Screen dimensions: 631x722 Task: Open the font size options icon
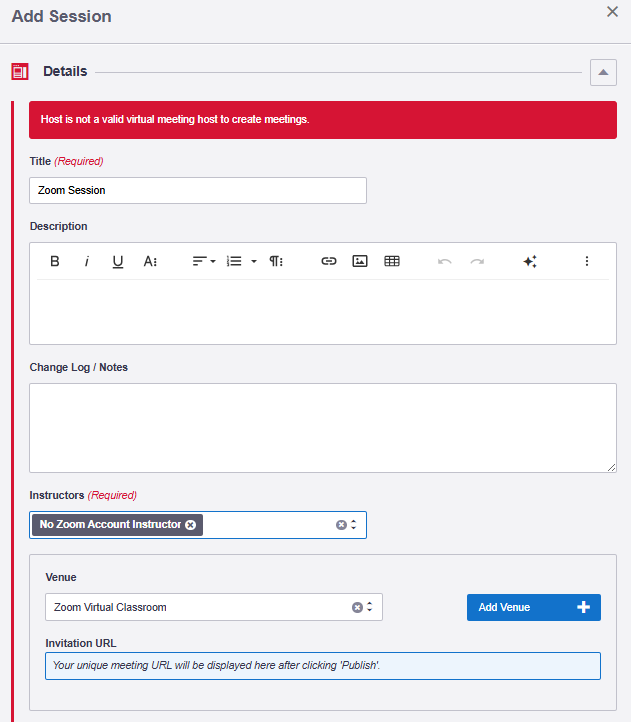(x=150, y=261)
